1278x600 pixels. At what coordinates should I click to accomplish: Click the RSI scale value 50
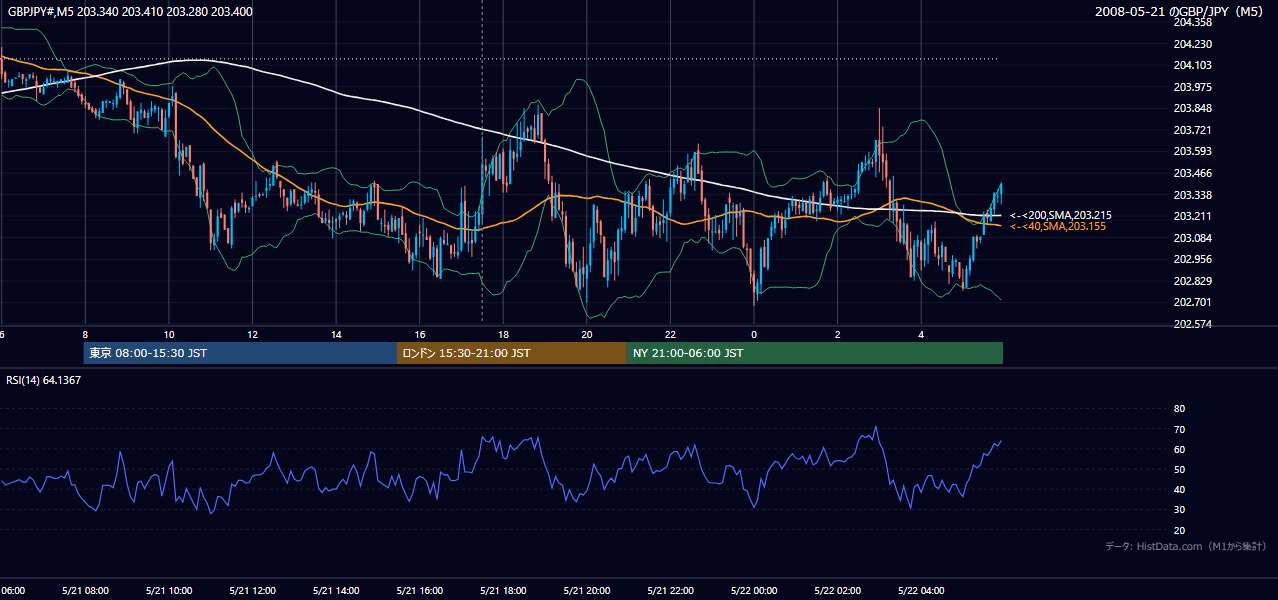[1179, 469]
